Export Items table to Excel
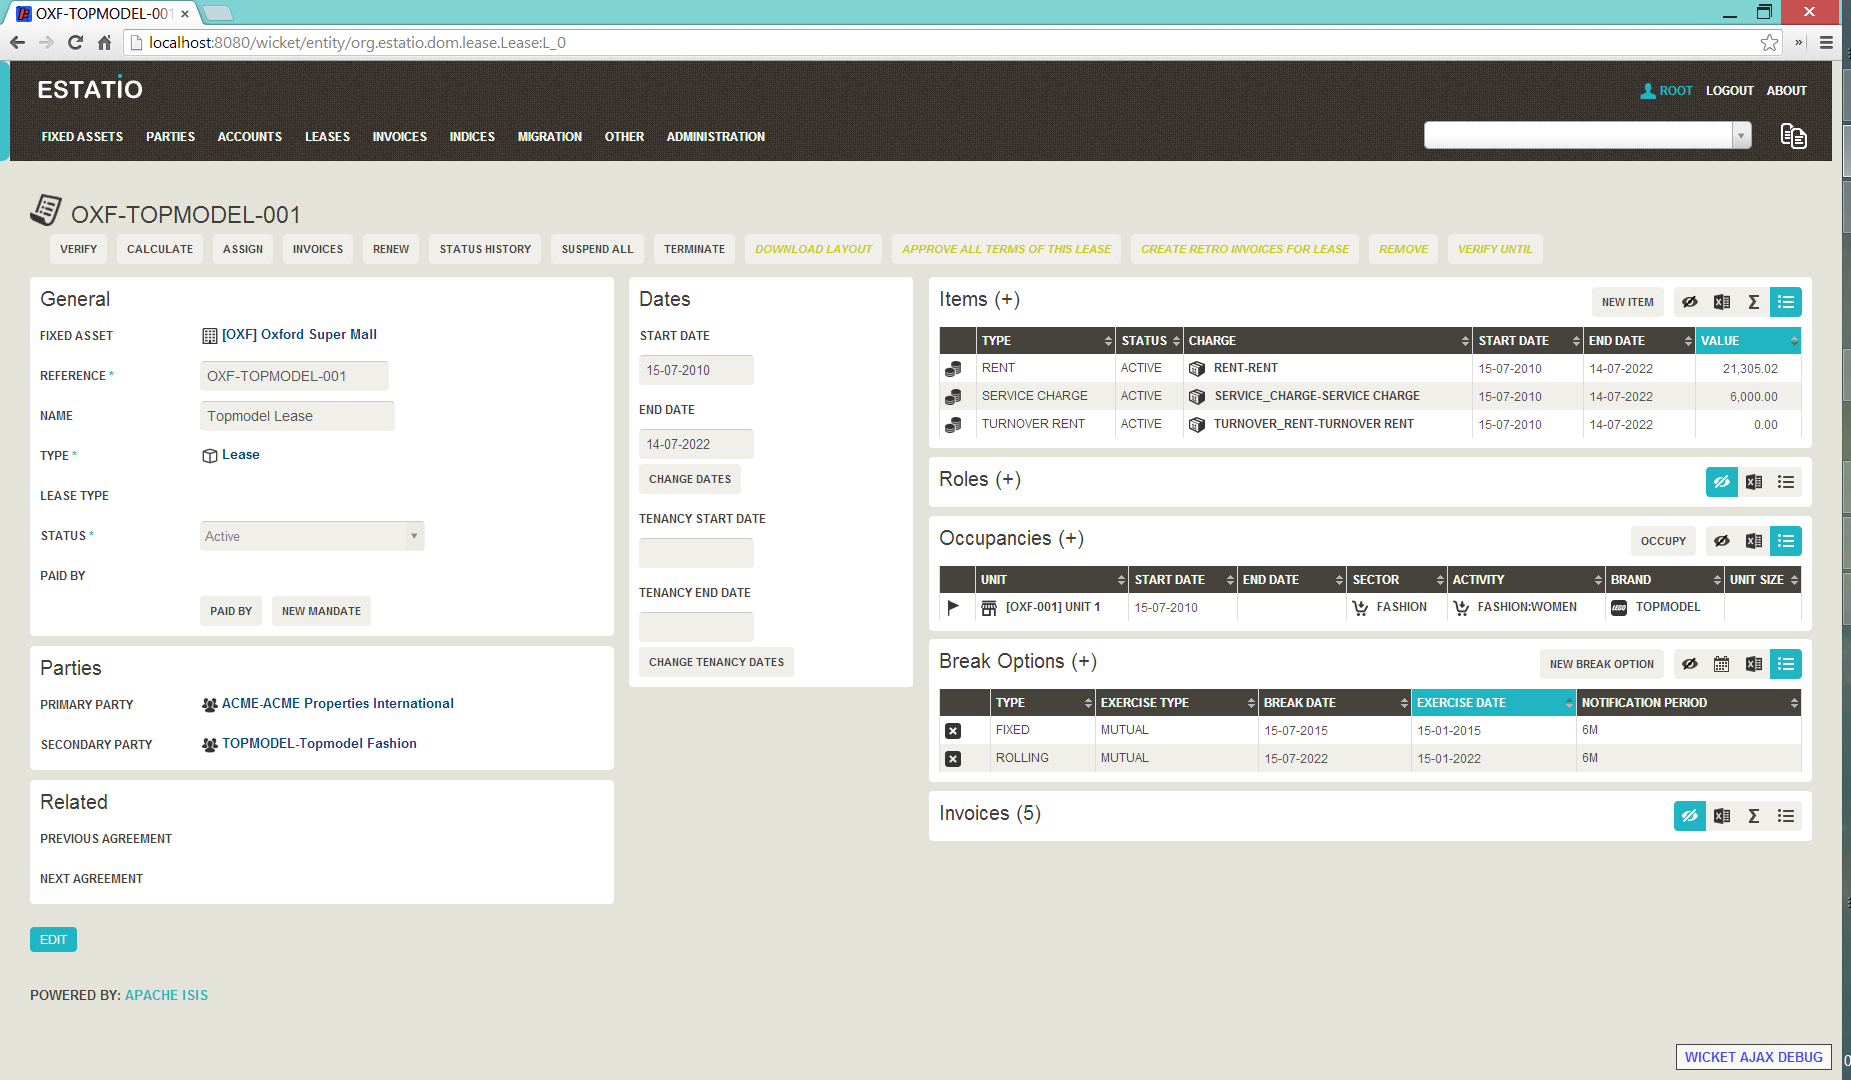Viewport: 1851px width, 1080px height. (x=1722, y=302)
